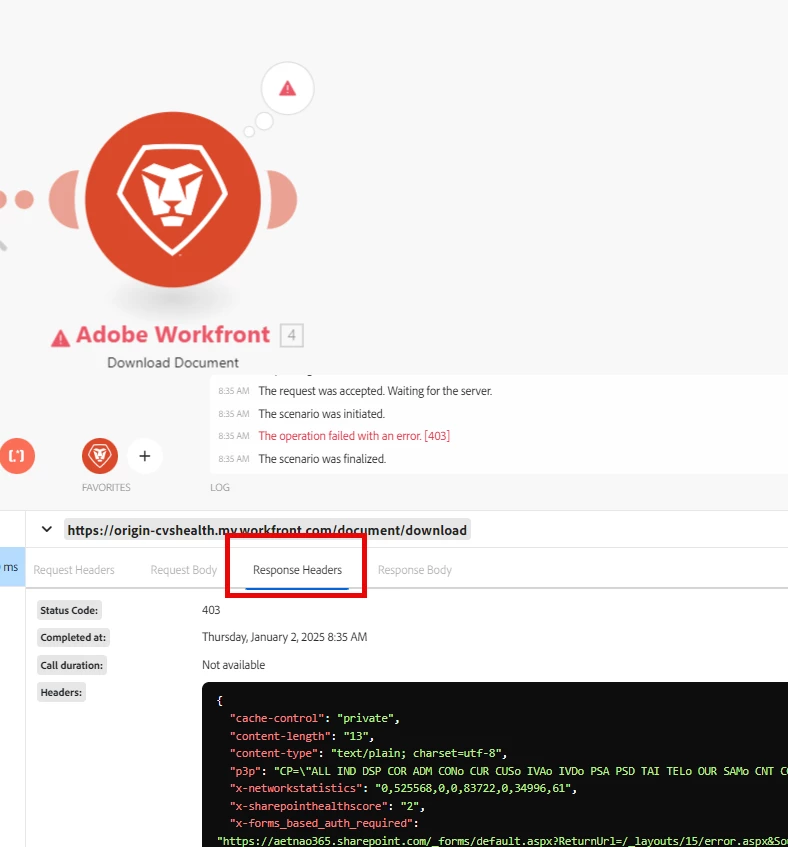This screenshot has width=788, height=847.
Task: Open the Adobe Workfront module lion icon
Action: (x=173, y=199)
